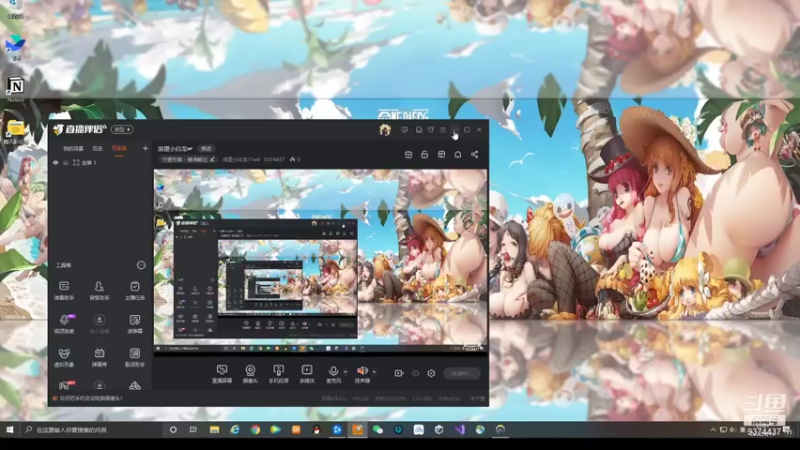Add the 手机投屏 phone mirroring source
Image resolution: width=800 pixels, height=450 pixels.
279,373
